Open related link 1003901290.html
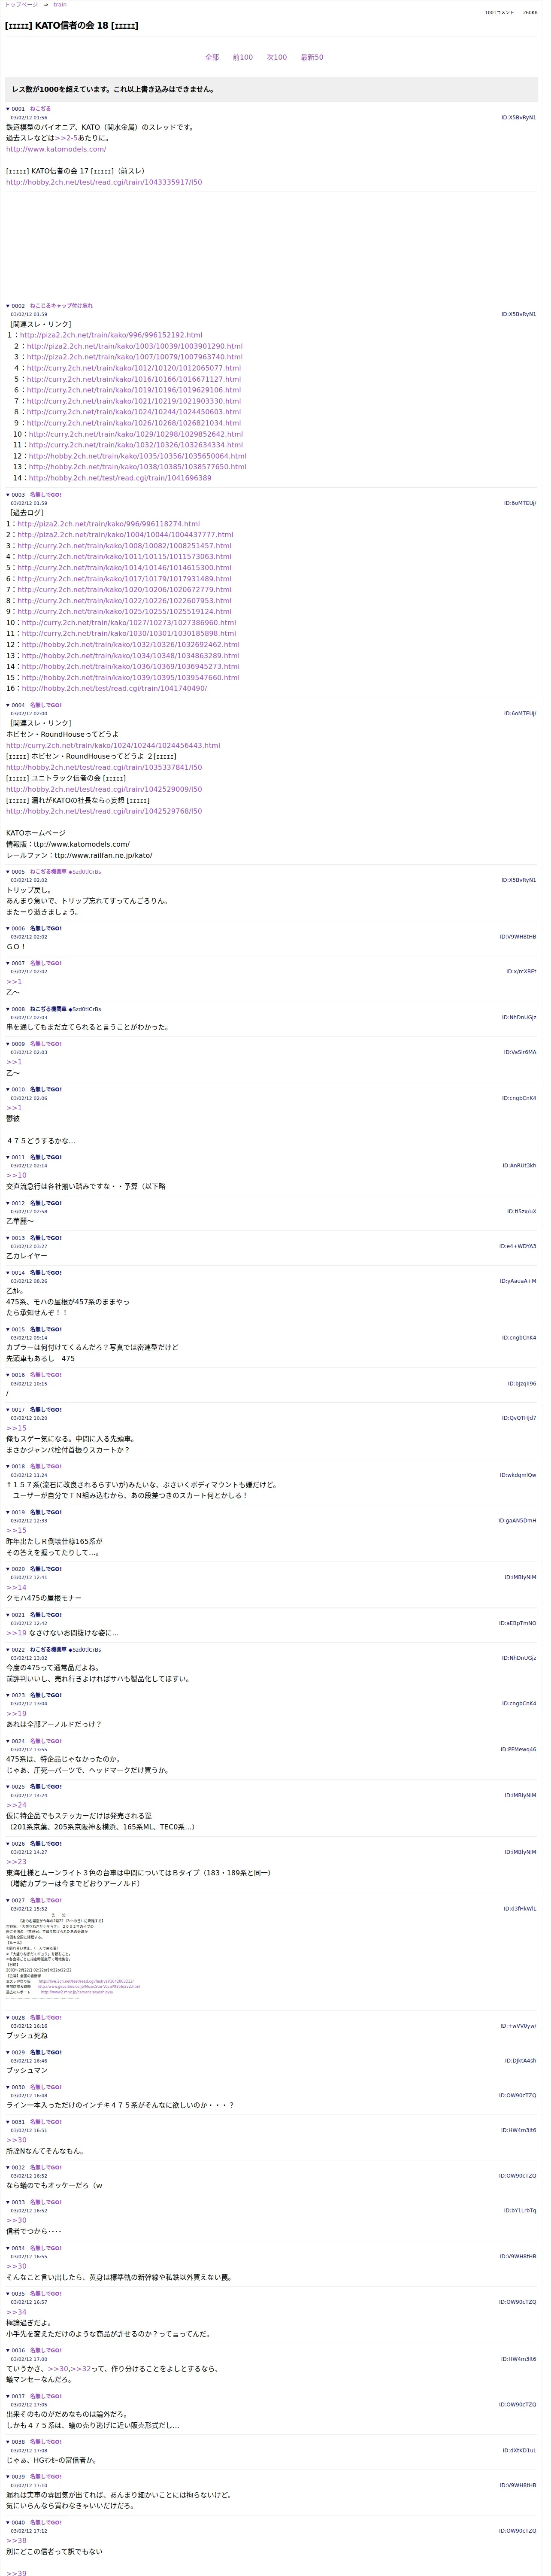551x2576 pixels. click(x=135, y=346)
